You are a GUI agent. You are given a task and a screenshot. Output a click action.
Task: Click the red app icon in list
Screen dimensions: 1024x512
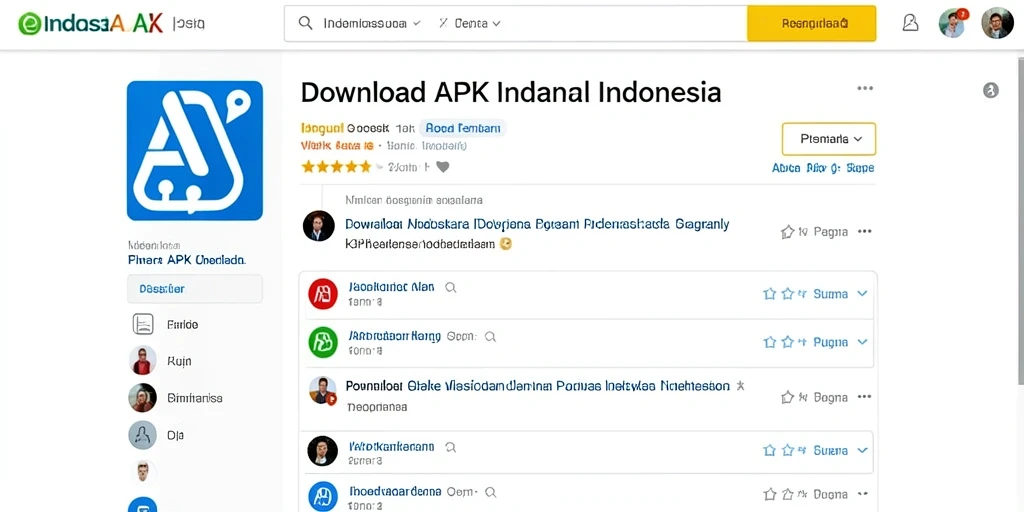323,294
